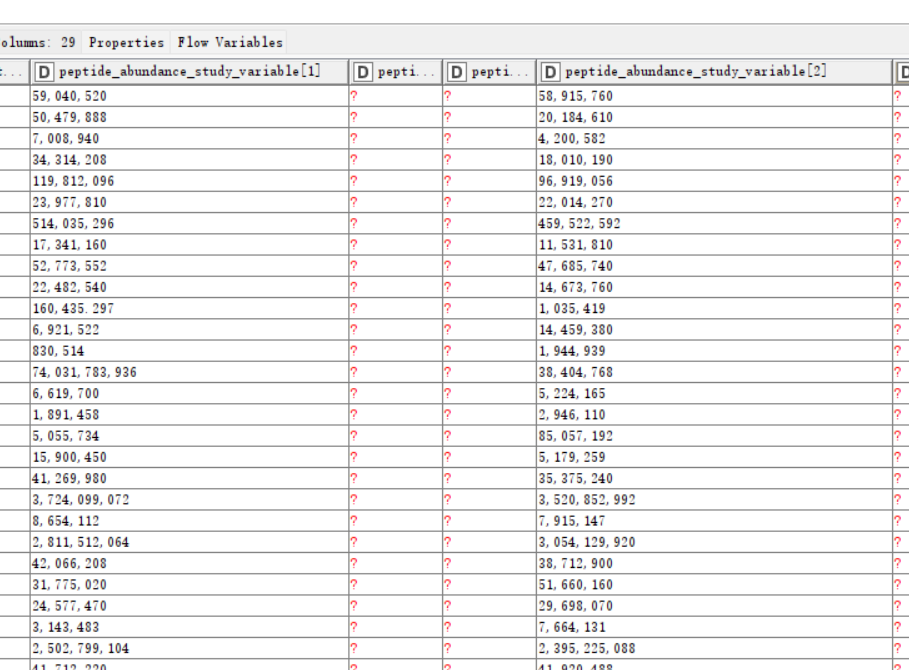Select cell with value 51,660,160
Screen dimensions: 909x670
pyautogui.click(x=714, y=585)
